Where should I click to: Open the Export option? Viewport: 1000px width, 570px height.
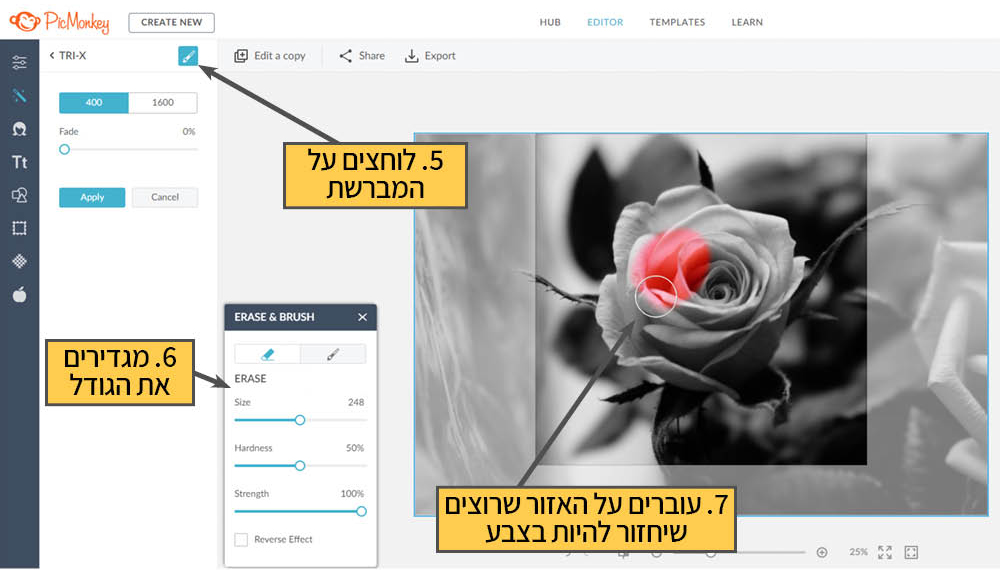430,56
